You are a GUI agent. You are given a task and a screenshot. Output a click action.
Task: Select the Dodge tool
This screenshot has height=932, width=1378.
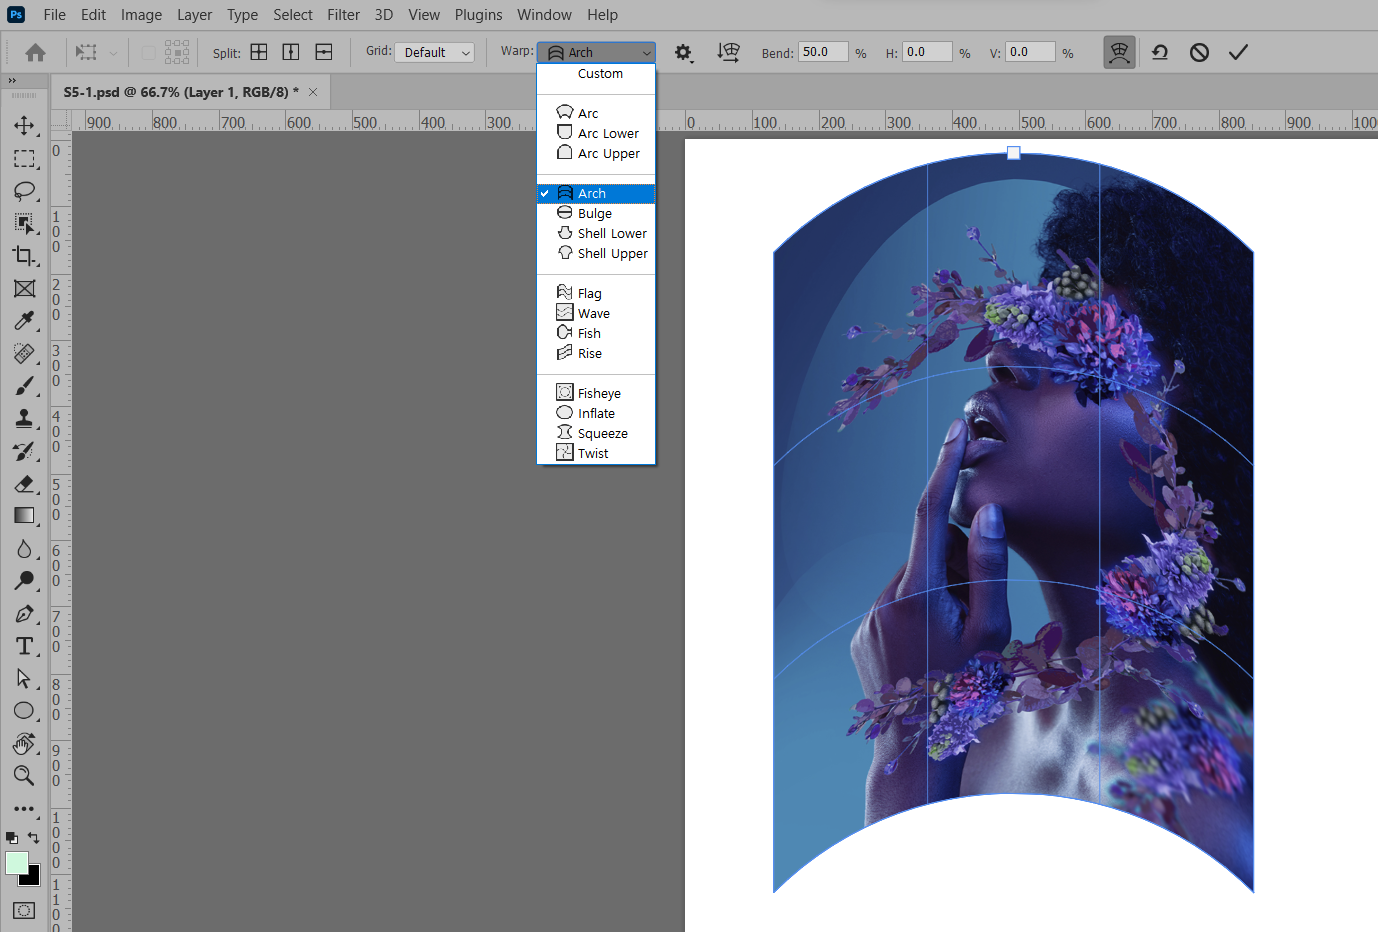point(24,581)
